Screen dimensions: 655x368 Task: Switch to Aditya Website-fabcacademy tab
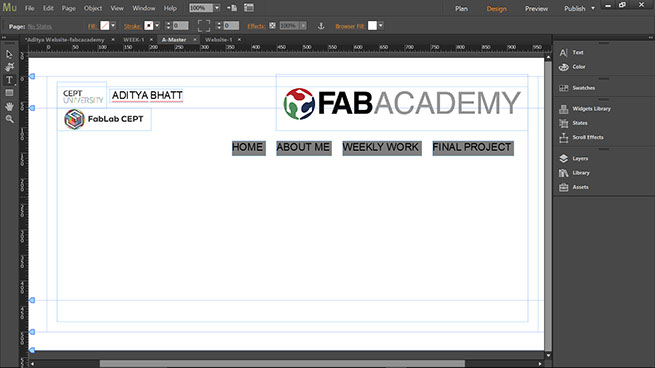point(65,40)
